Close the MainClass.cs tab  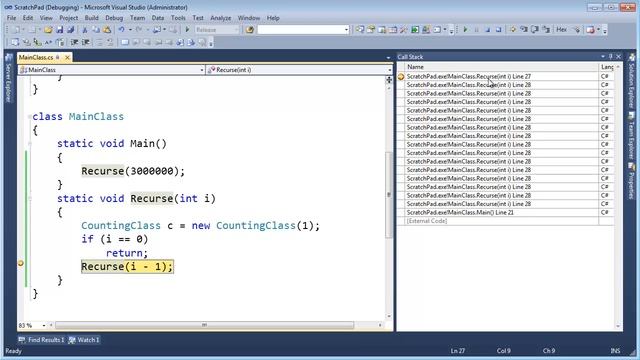point(67,58)
